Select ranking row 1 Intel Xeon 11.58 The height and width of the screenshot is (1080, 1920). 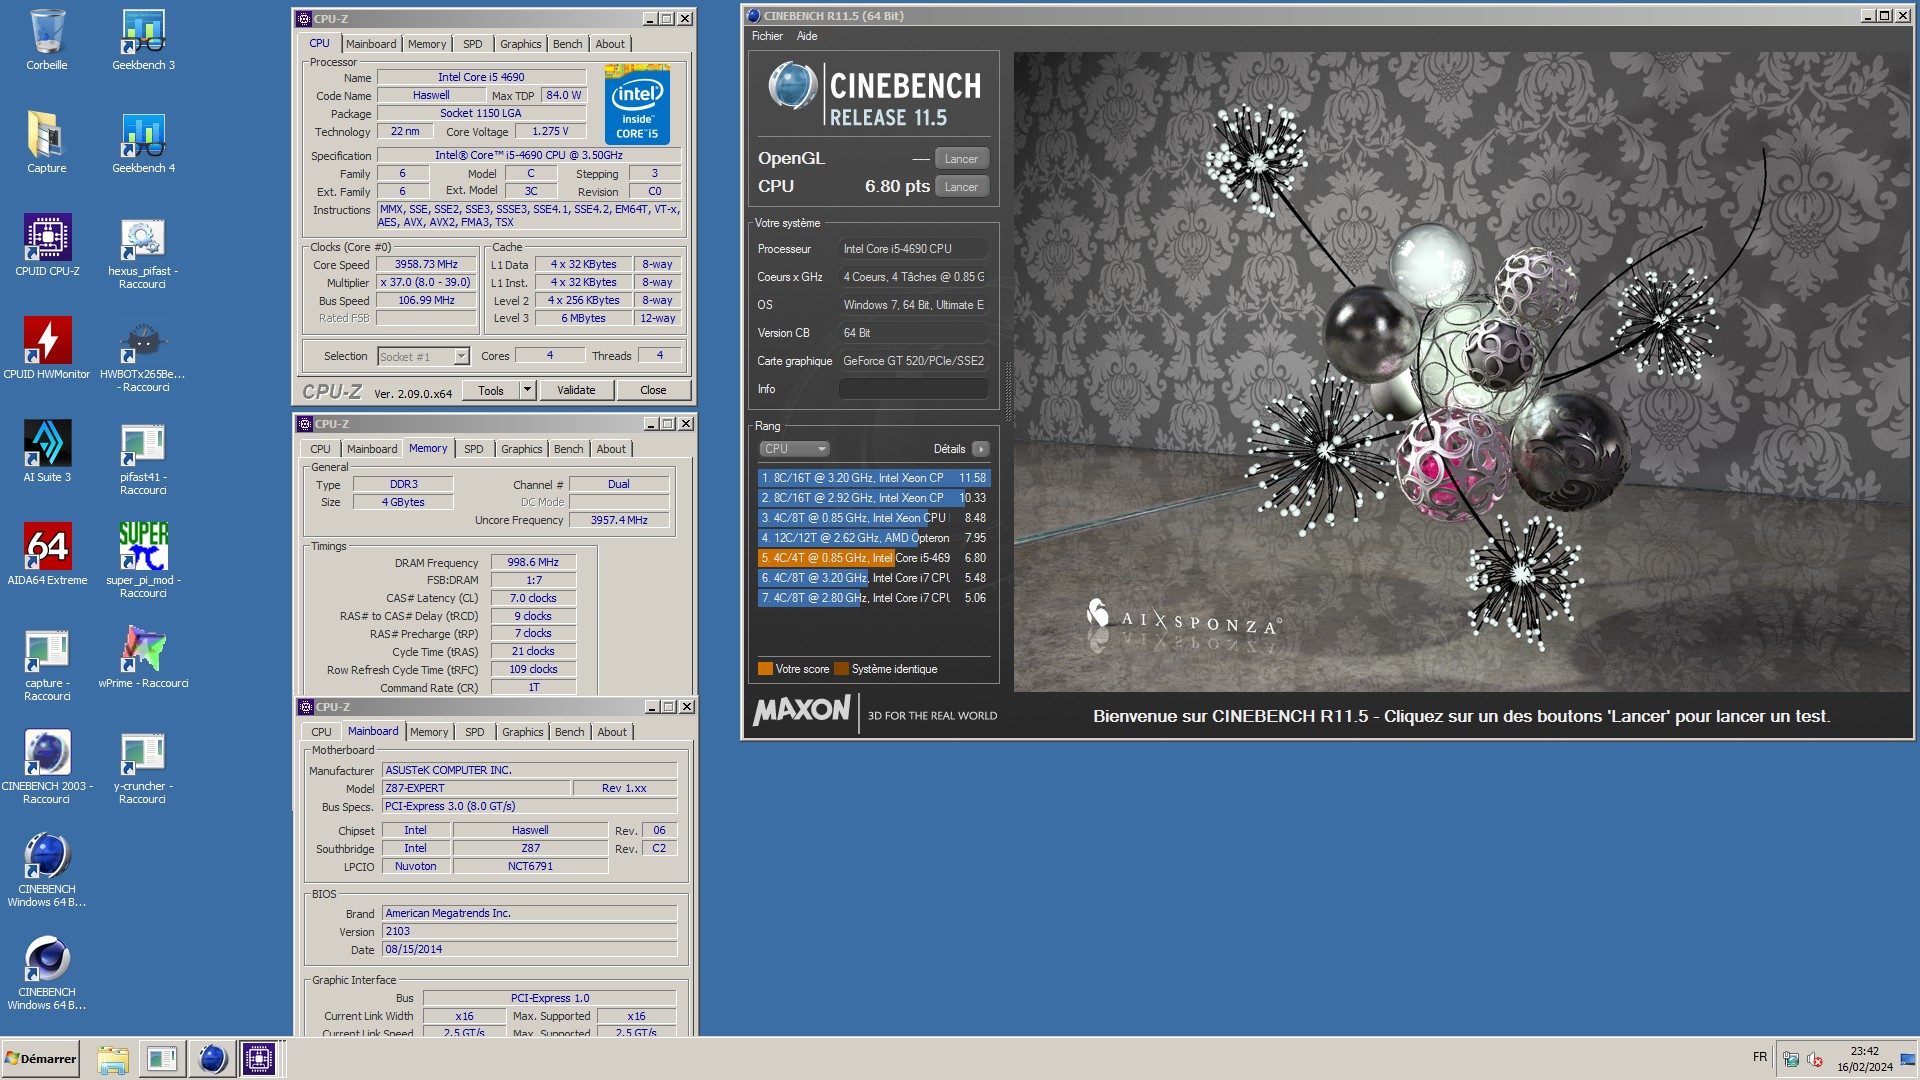coord(874,478)
